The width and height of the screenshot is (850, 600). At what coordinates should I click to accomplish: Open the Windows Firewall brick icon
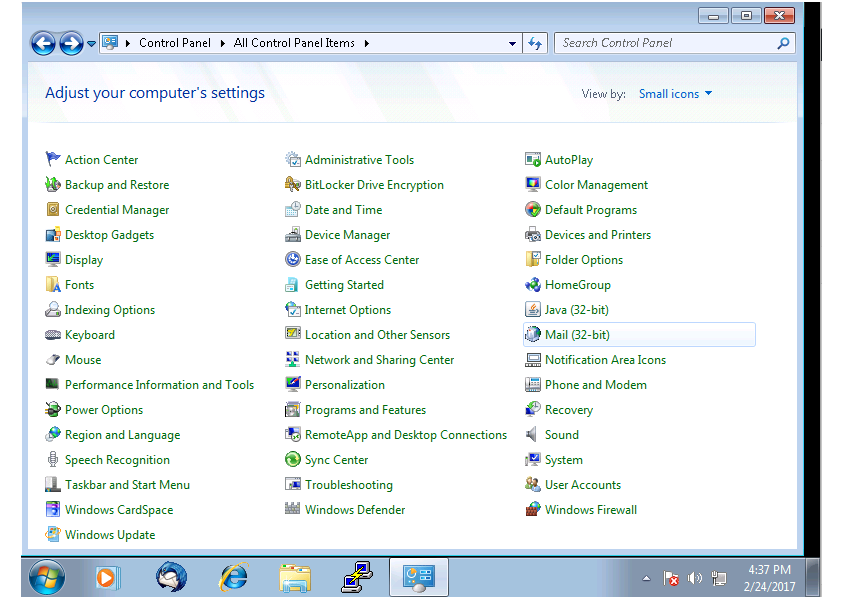[x=533, y=509]
